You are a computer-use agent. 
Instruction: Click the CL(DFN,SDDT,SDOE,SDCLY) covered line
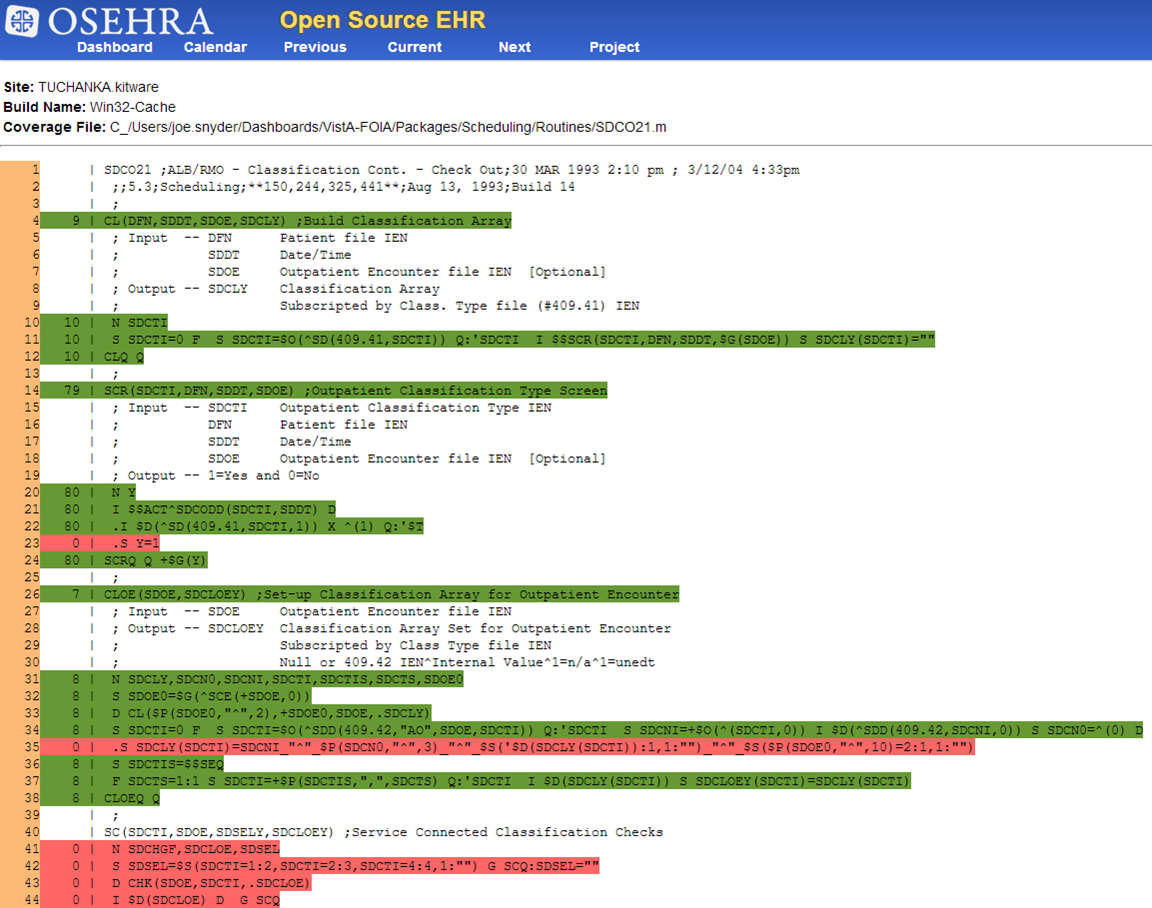(x=307, y=221)
